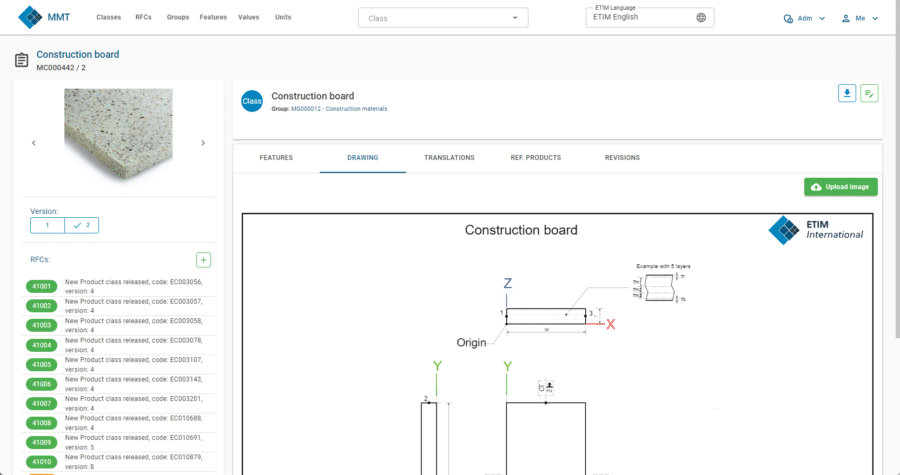Expand the Adm menu dropdown
Image resolution: width=900 pixels, height=475 pixels.
click(x=805, y=18)
